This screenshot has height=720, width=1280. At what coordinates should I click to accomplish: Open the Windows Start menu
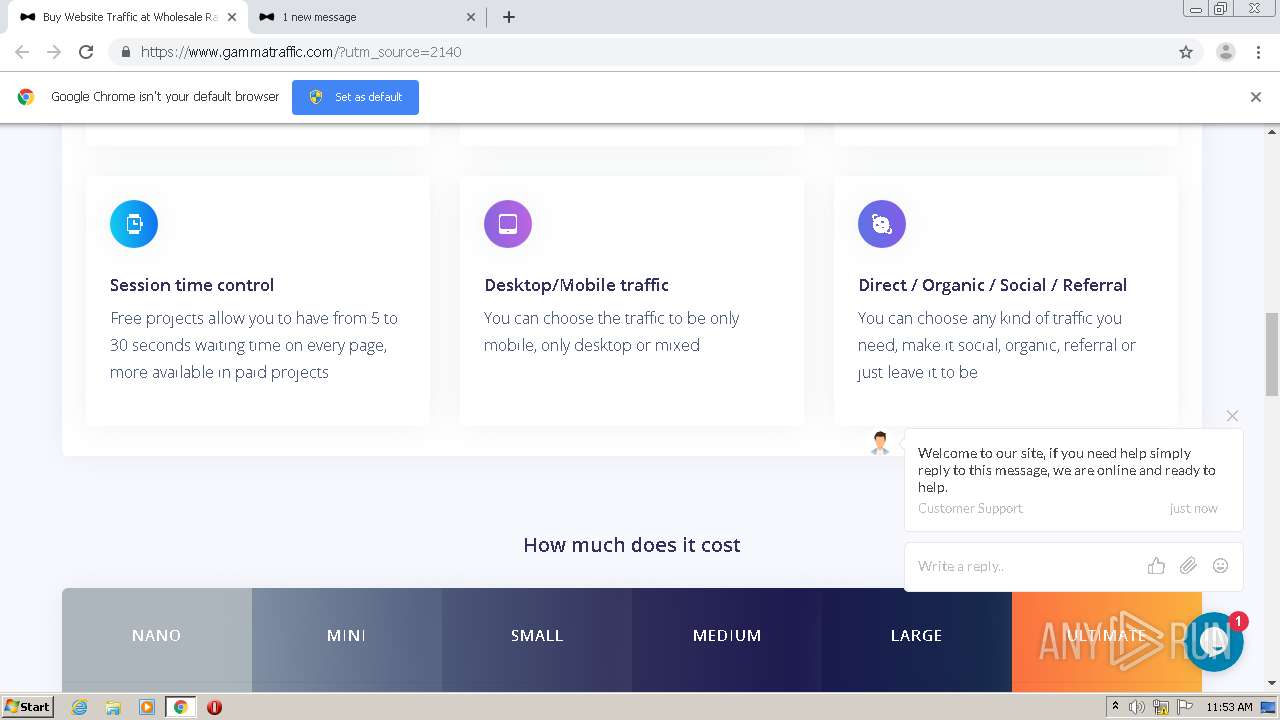pyautogui.click(x=28, y=707)
